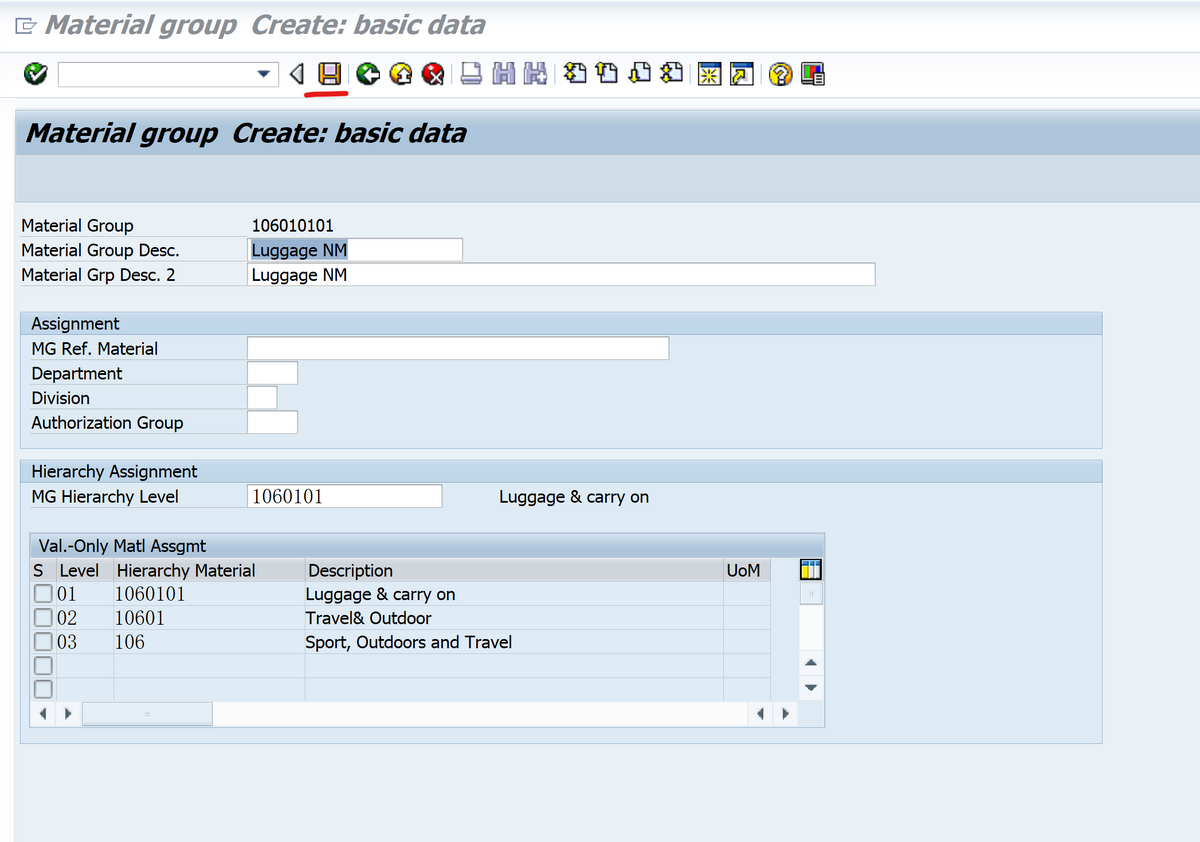The image size is (1200, 842).
Task: Select the checkbox for level 01 row
Action: point(43,594)
